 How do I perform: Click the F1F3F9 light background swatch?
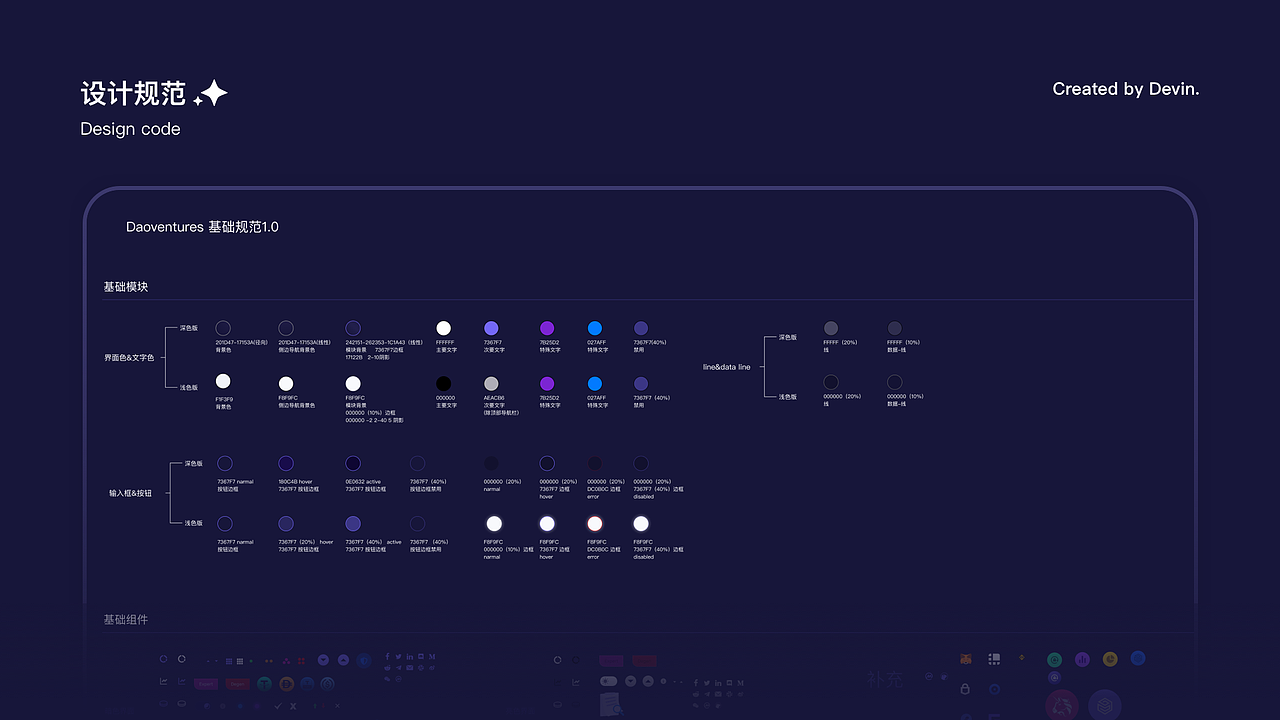pos(223,381)
